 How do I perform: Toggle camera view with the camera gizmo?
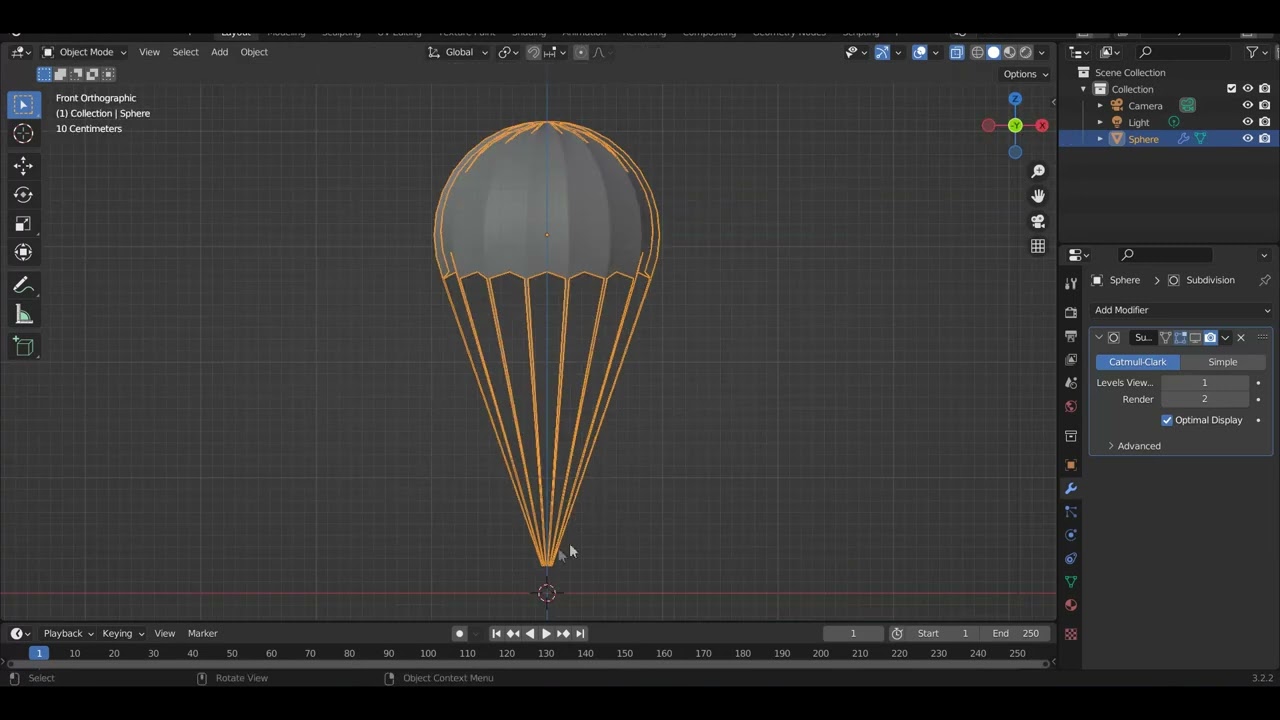(1038, 221)
